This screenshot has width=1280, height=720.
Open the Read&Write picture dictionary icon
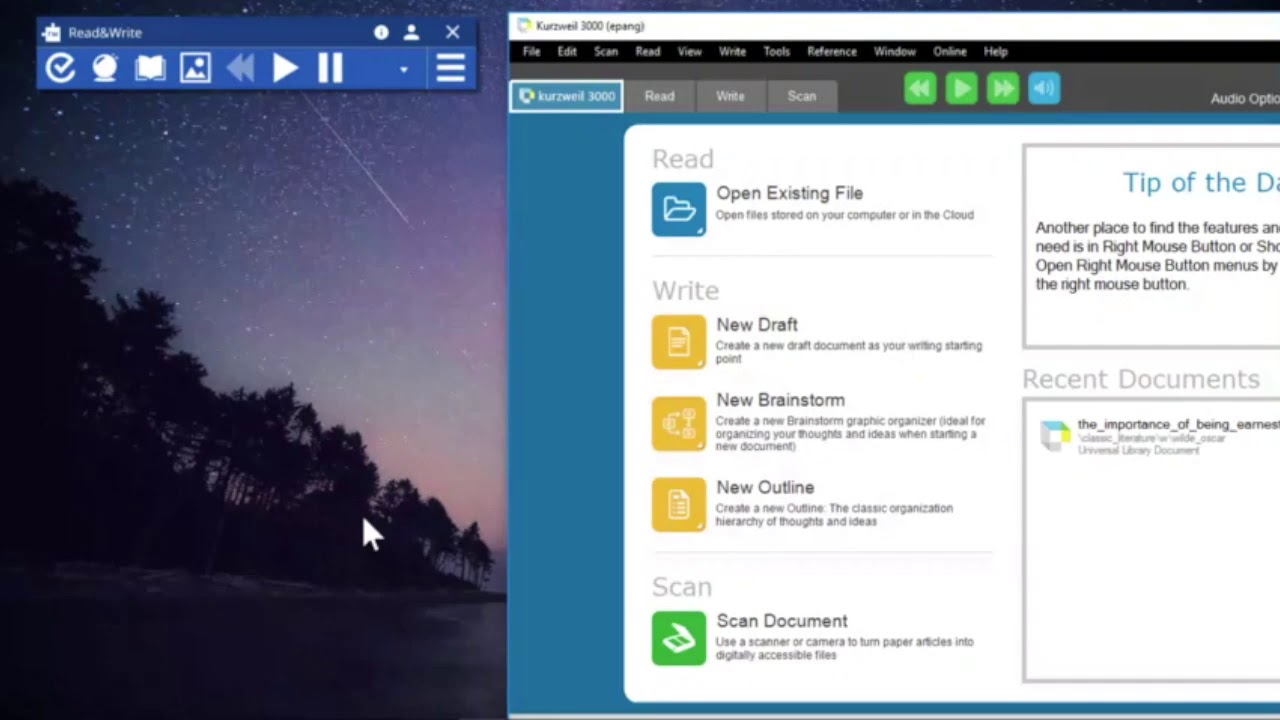(195, 68)
